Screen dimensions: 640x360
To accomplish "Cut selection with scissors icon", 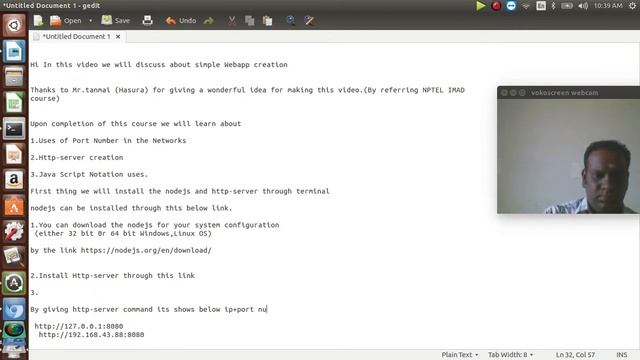I will 231,20.
